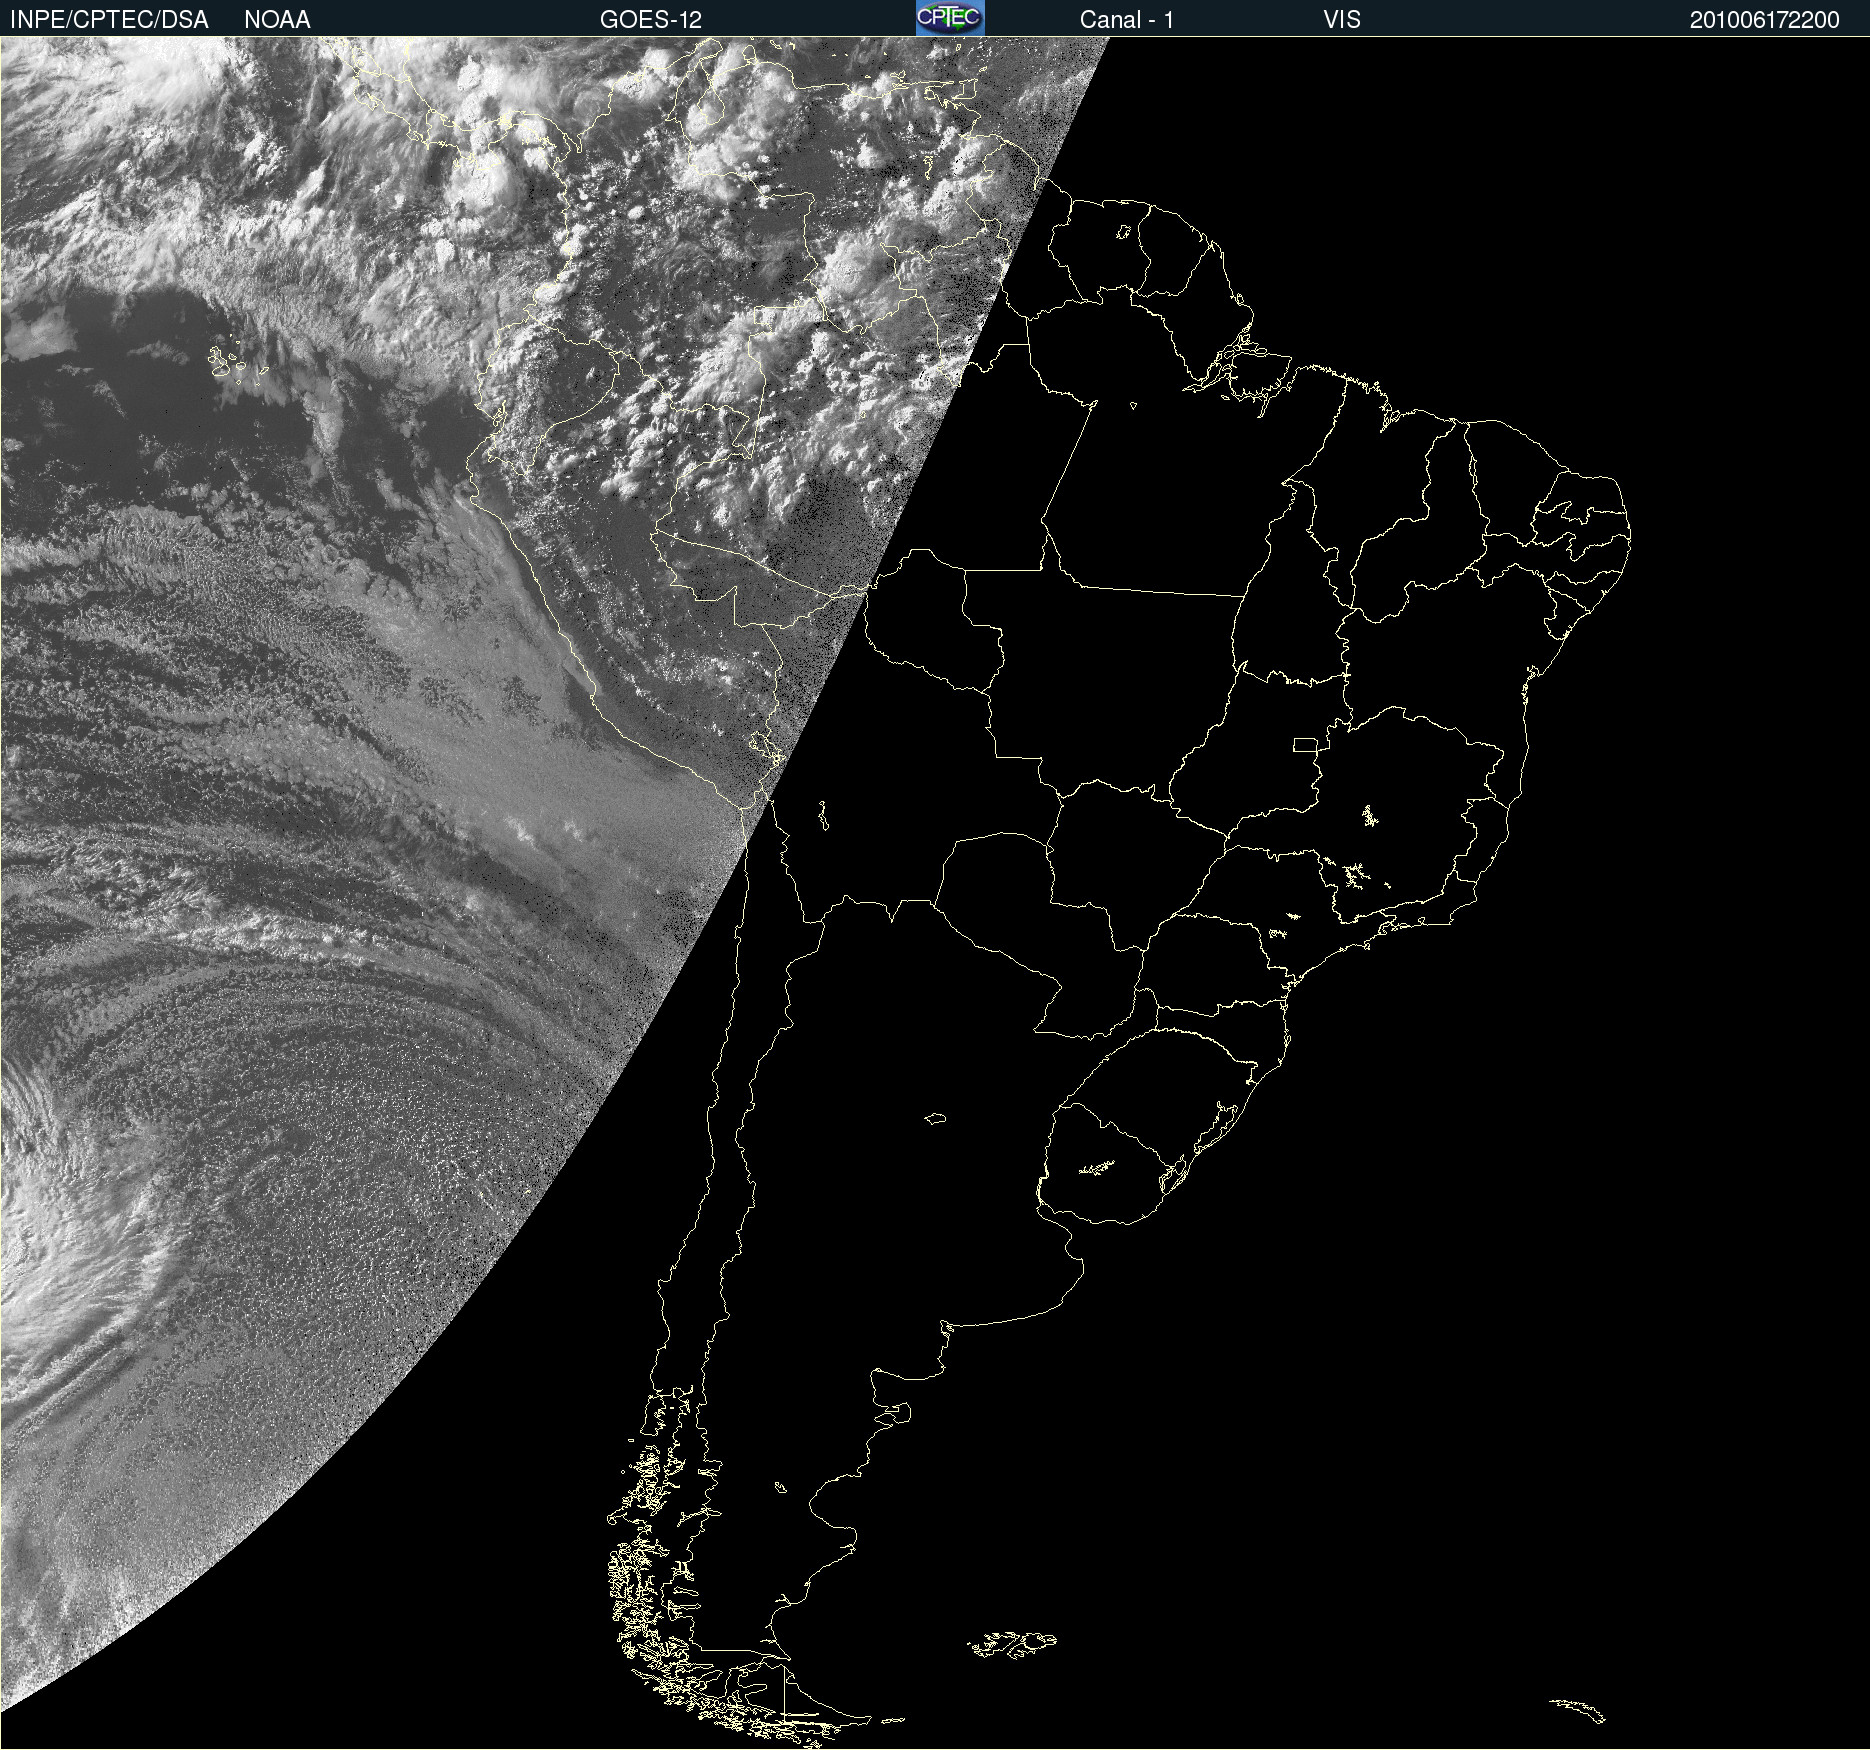Click the 201006172200 timestamp
This screenshot has width=1870, height=1750.
click(1765, 20)
